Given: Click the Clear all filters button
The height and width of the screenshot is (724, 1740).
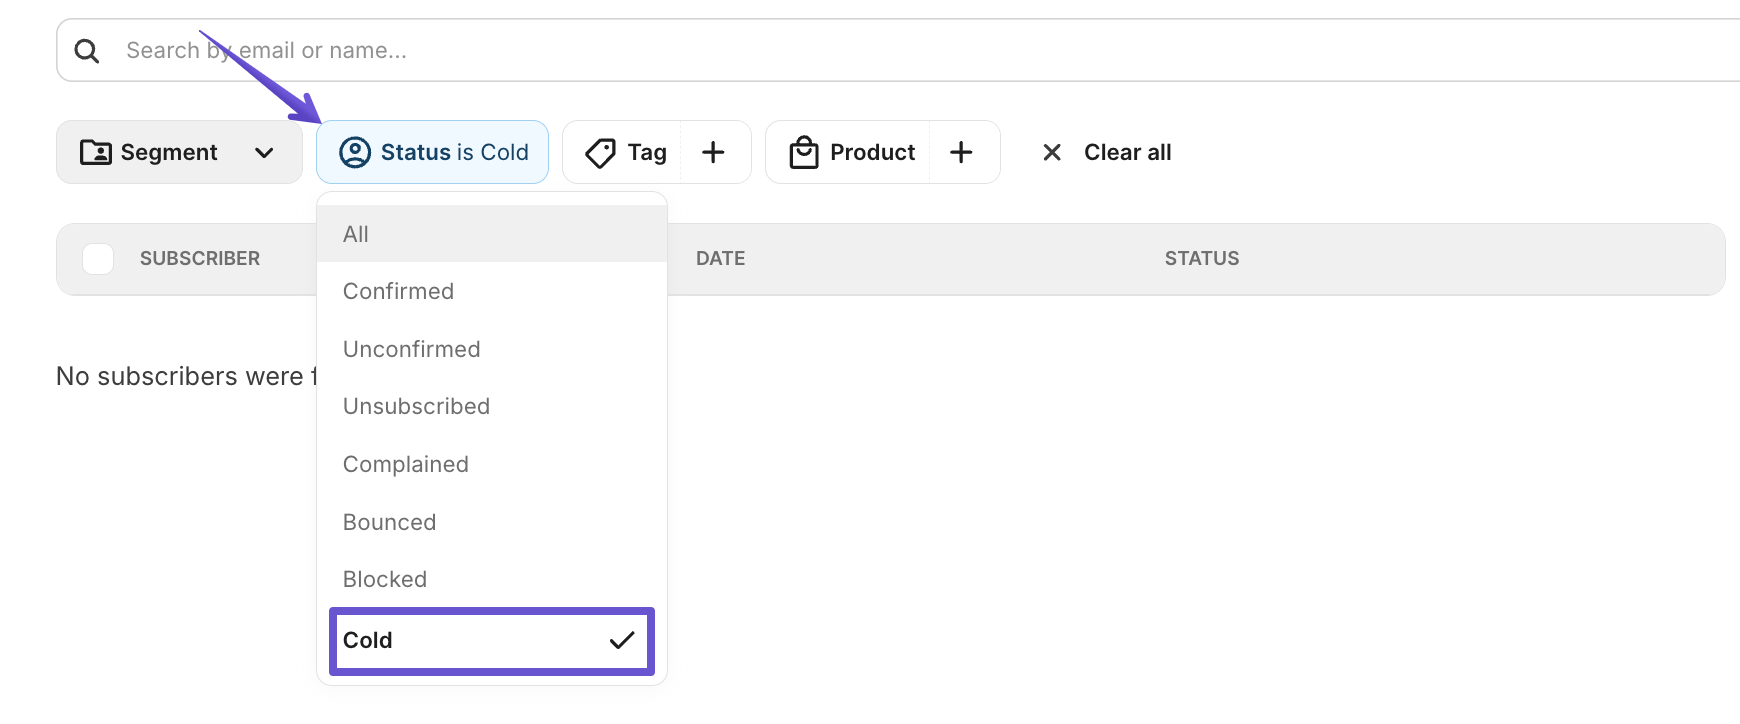Looking at the screenshot, I should coord(1107,152).
